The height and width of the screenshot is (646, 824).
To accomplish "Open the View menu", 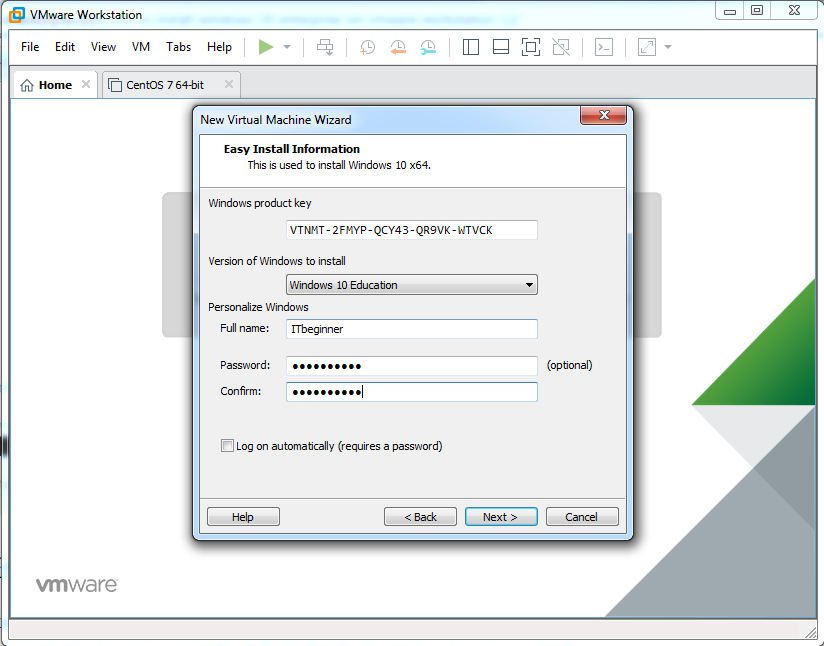I will coord(103,47).
